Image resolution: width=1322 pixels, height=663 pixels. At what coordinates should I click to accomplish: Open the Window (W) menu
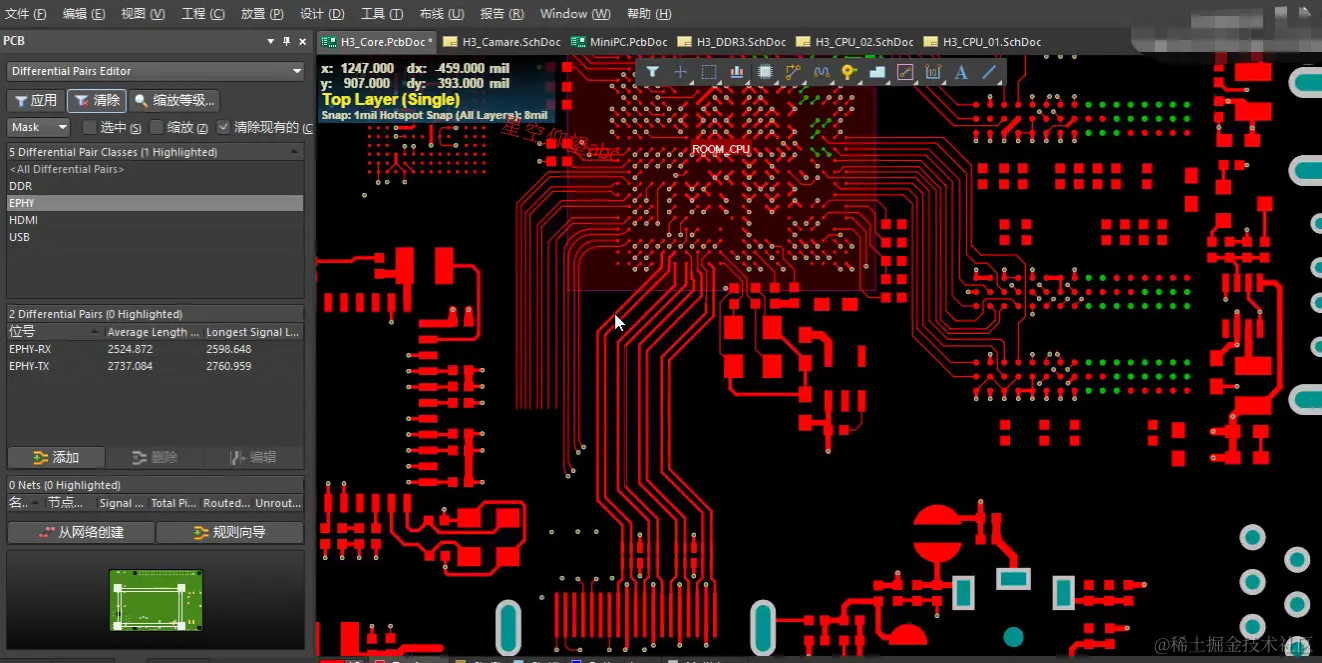(x=575, y=14)
